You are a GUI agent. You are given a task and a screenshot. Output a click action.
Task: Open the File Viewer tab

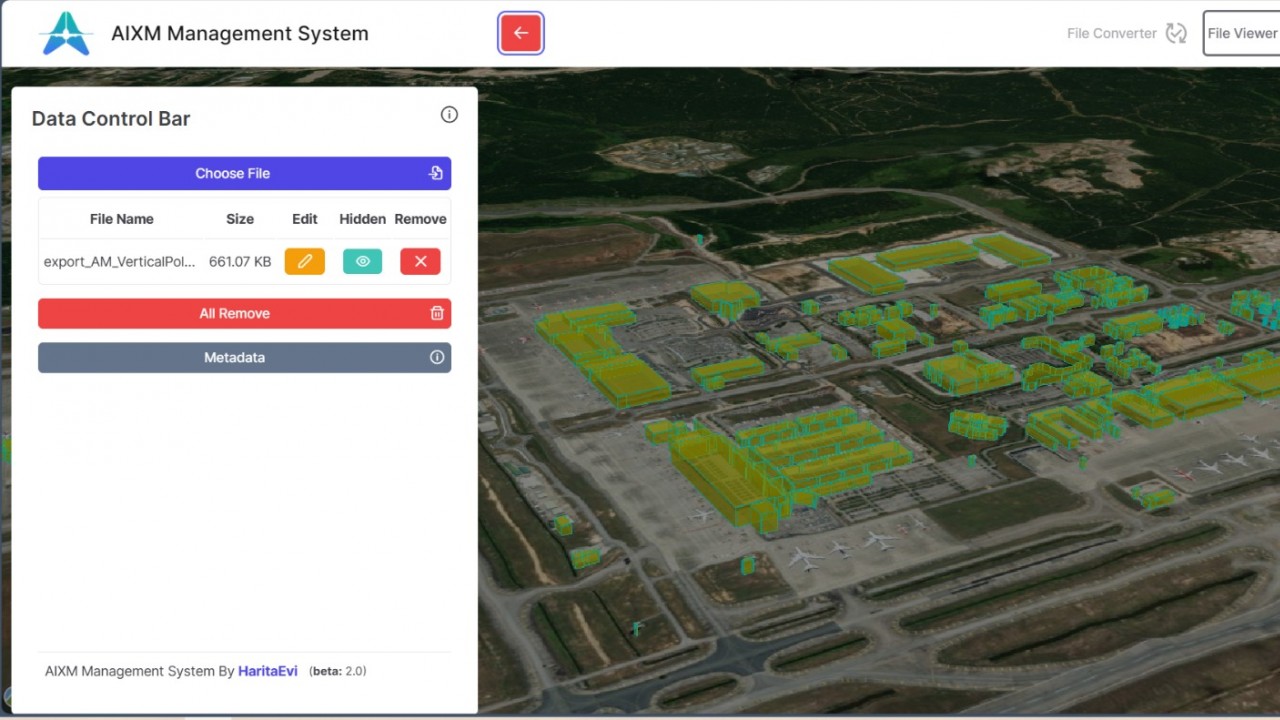[x=1241, y=33]
